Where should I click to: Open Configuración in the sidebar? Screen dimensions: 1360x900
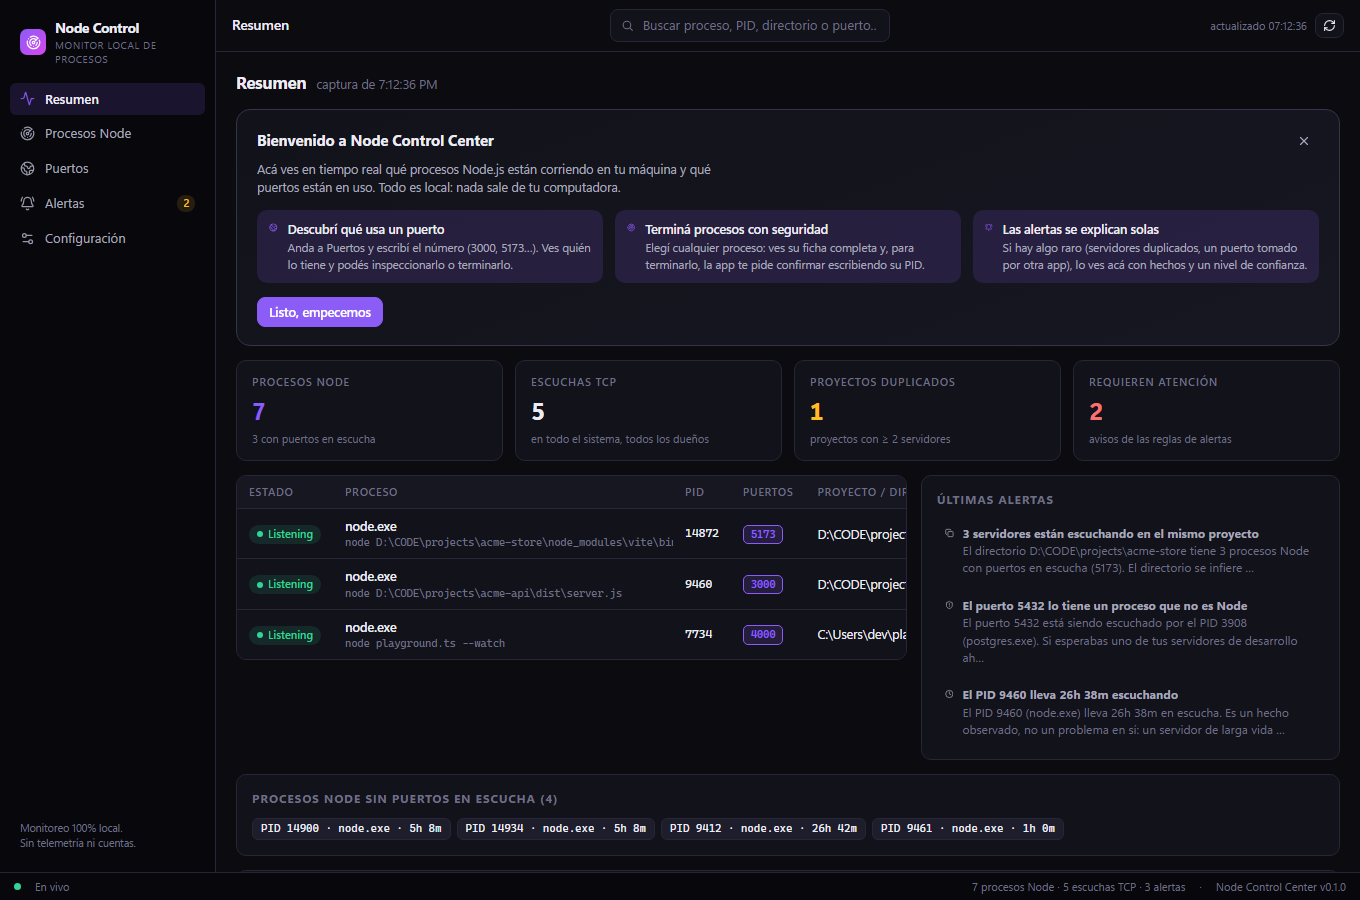point(107,238)
